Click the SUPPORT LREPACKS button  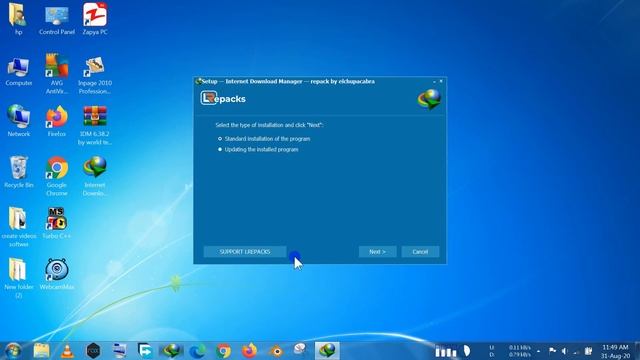245,252
